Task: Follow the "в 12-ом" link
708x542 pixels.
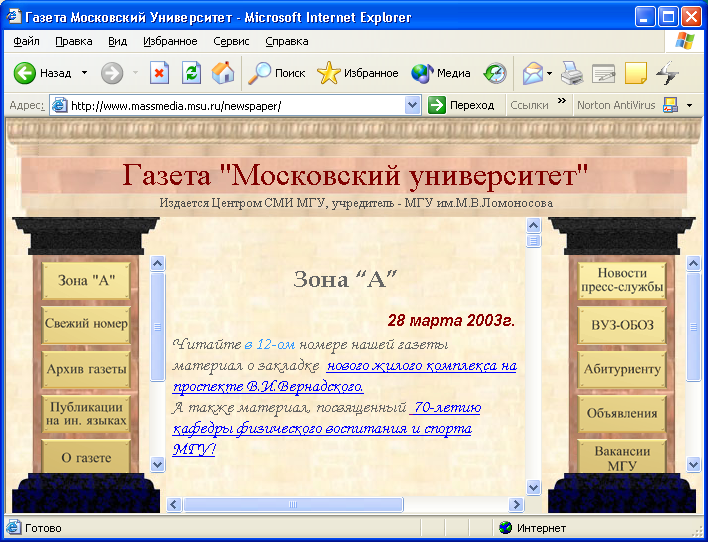Action: (x=270, y=345)
